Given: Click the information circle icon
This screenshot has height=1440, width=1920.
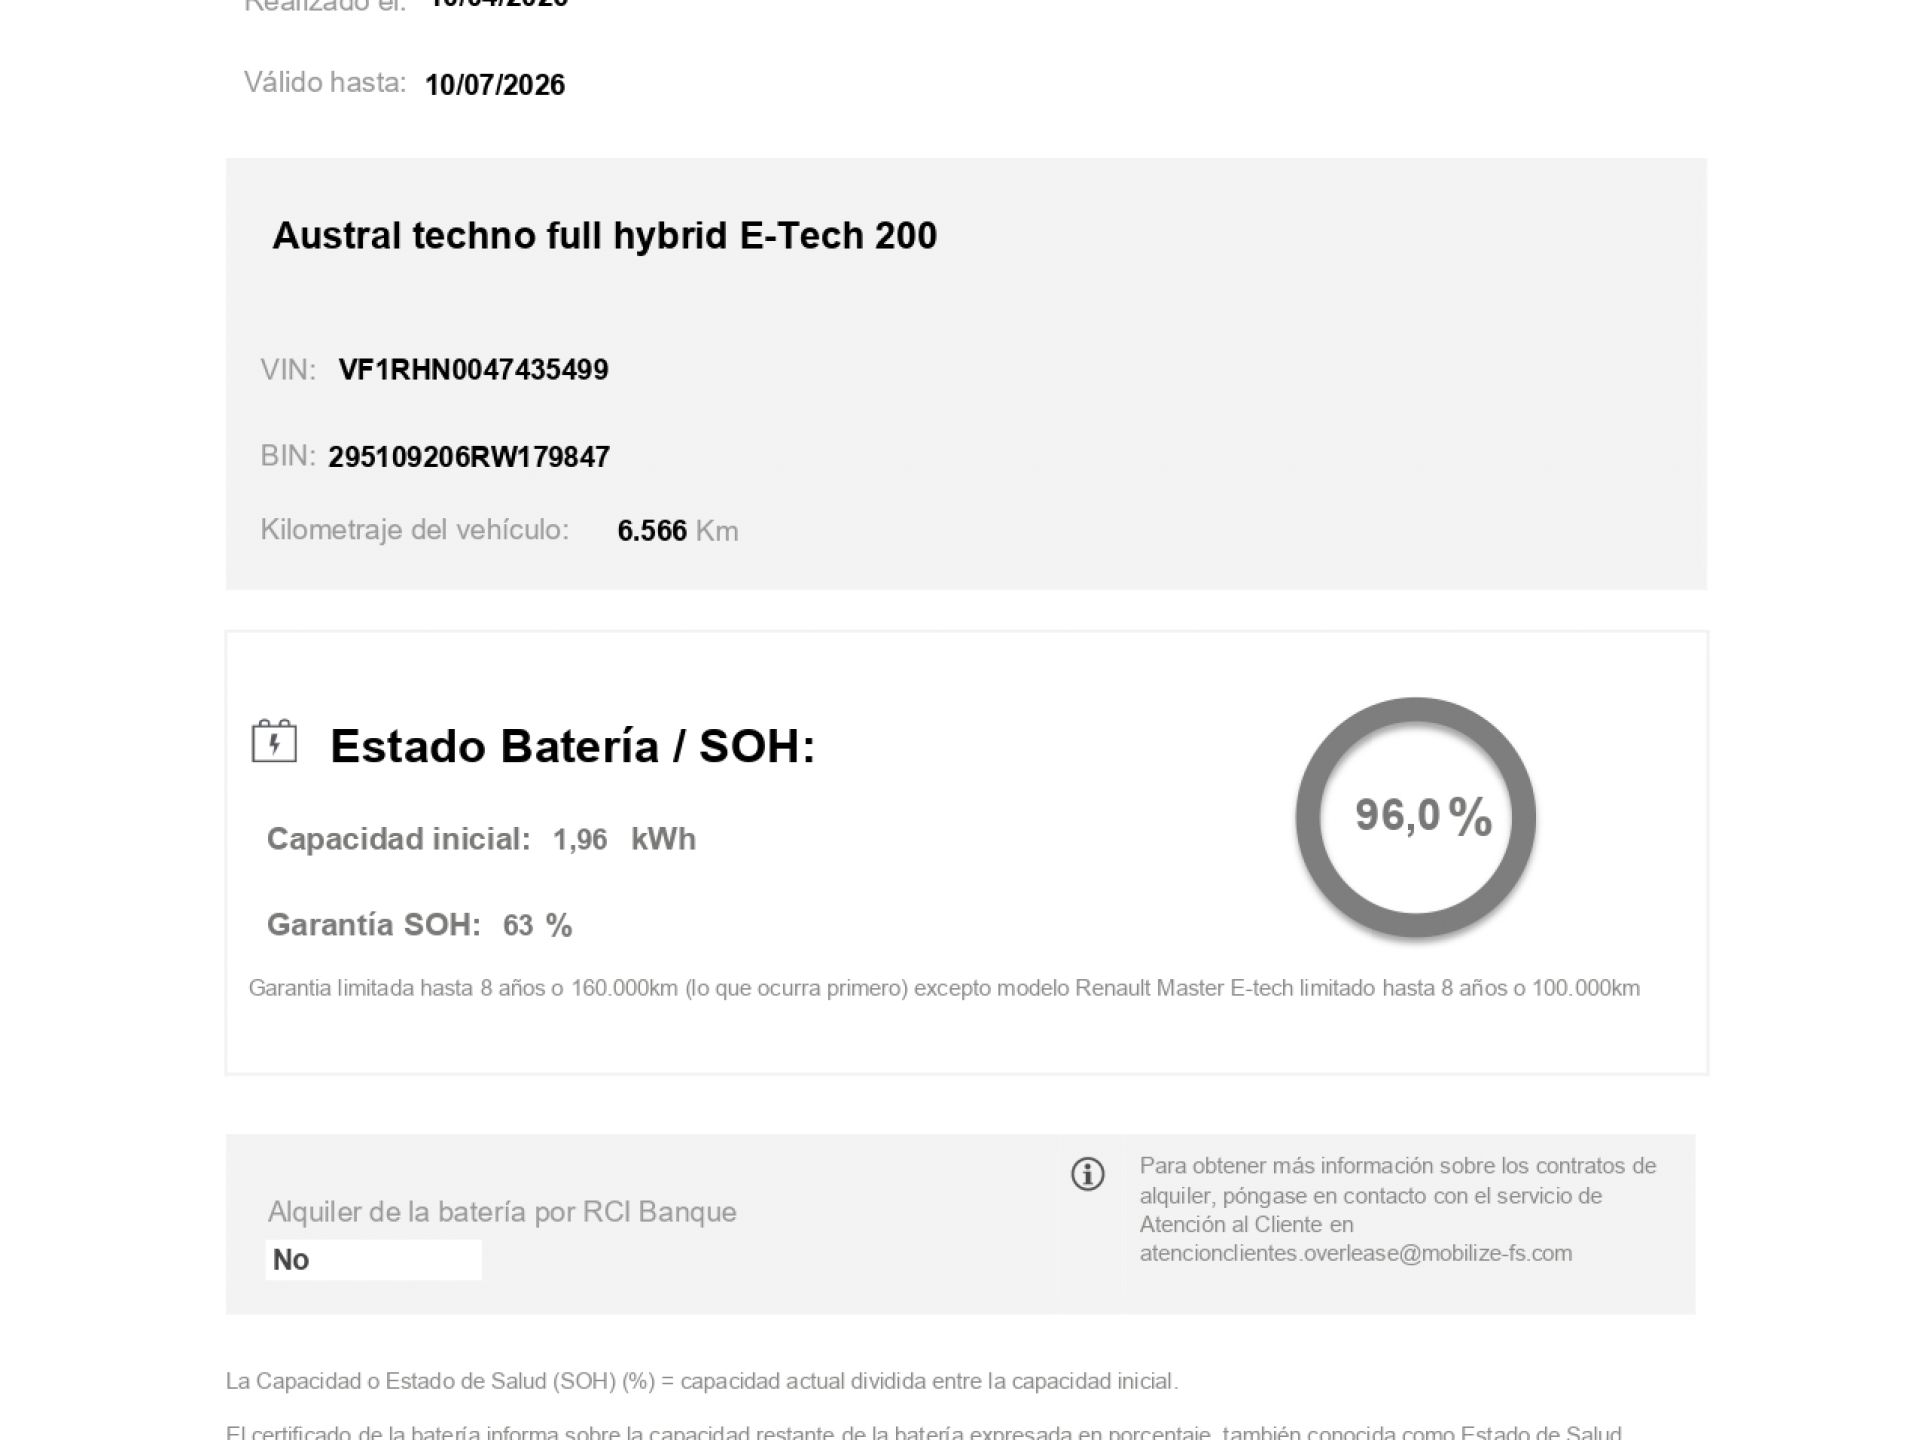Looking at the screenshot, I should tap(1087, 1174).
